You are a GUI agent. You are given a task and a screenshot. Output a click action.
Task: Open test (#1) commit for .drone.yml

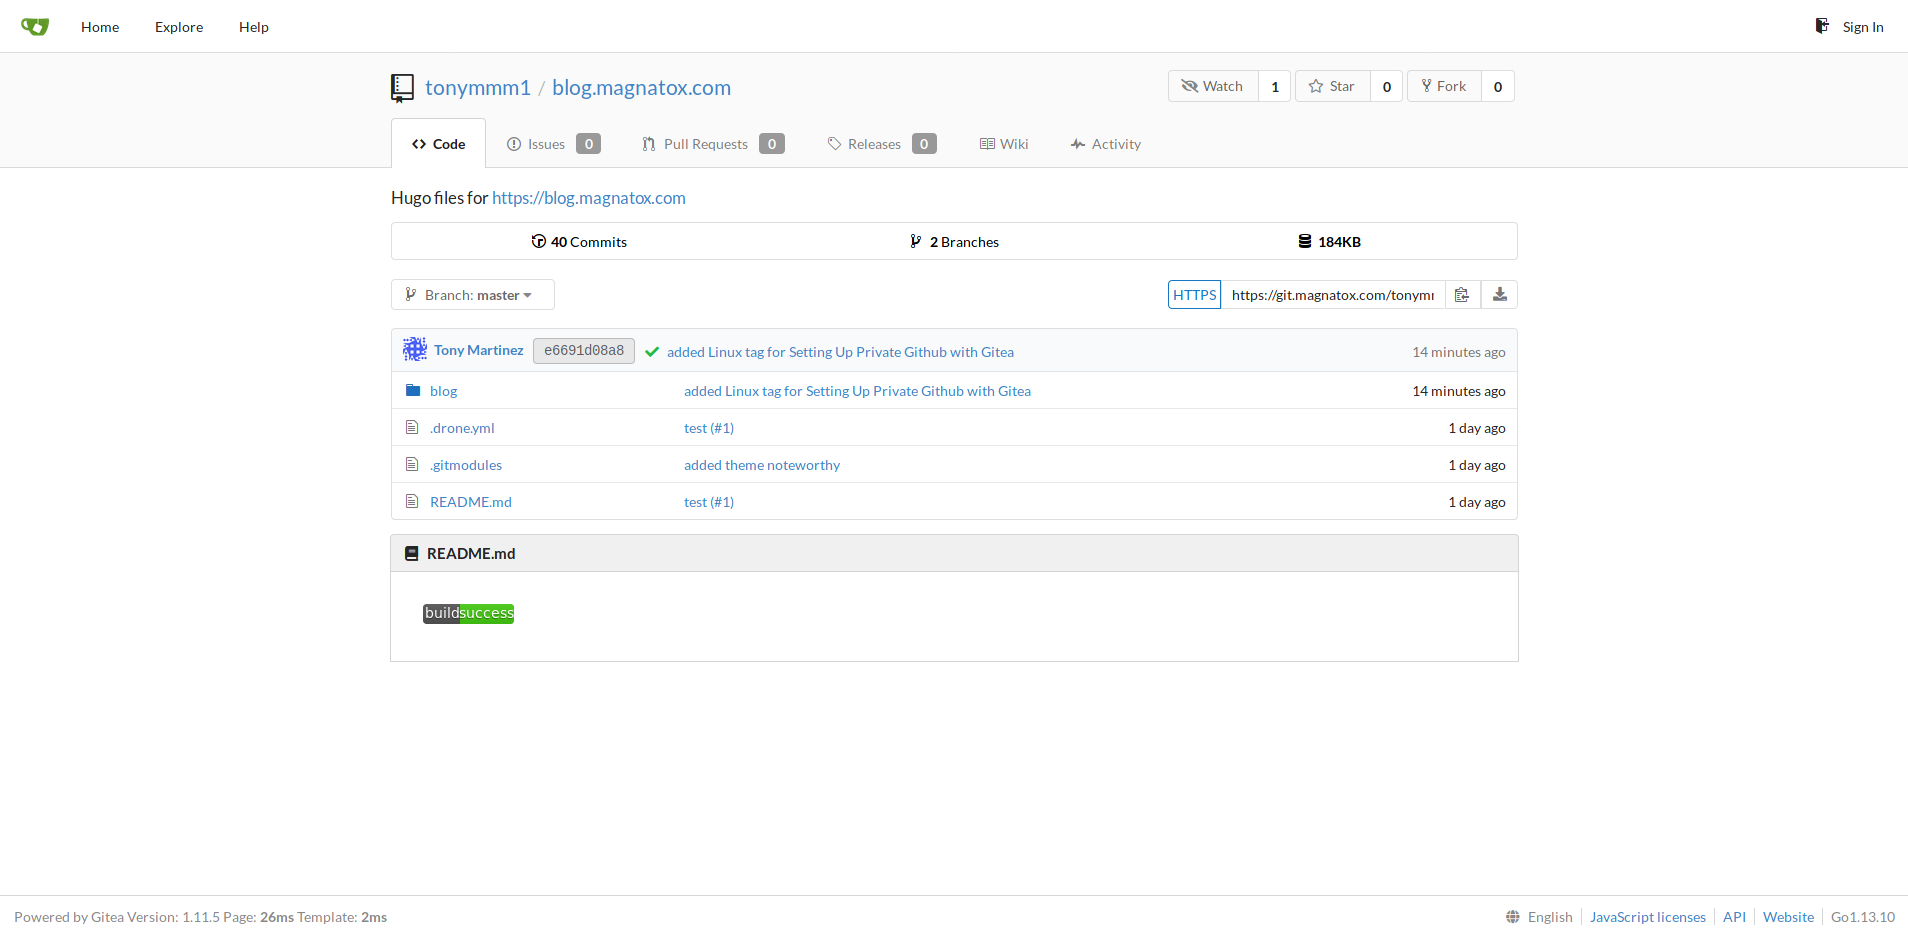click(x=709, y=428)
